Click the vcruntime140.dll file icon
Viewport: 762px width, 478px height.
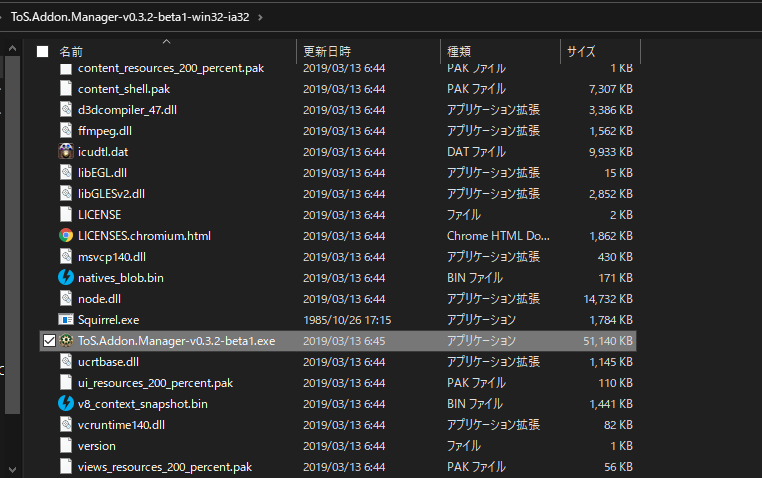(66, 425)
